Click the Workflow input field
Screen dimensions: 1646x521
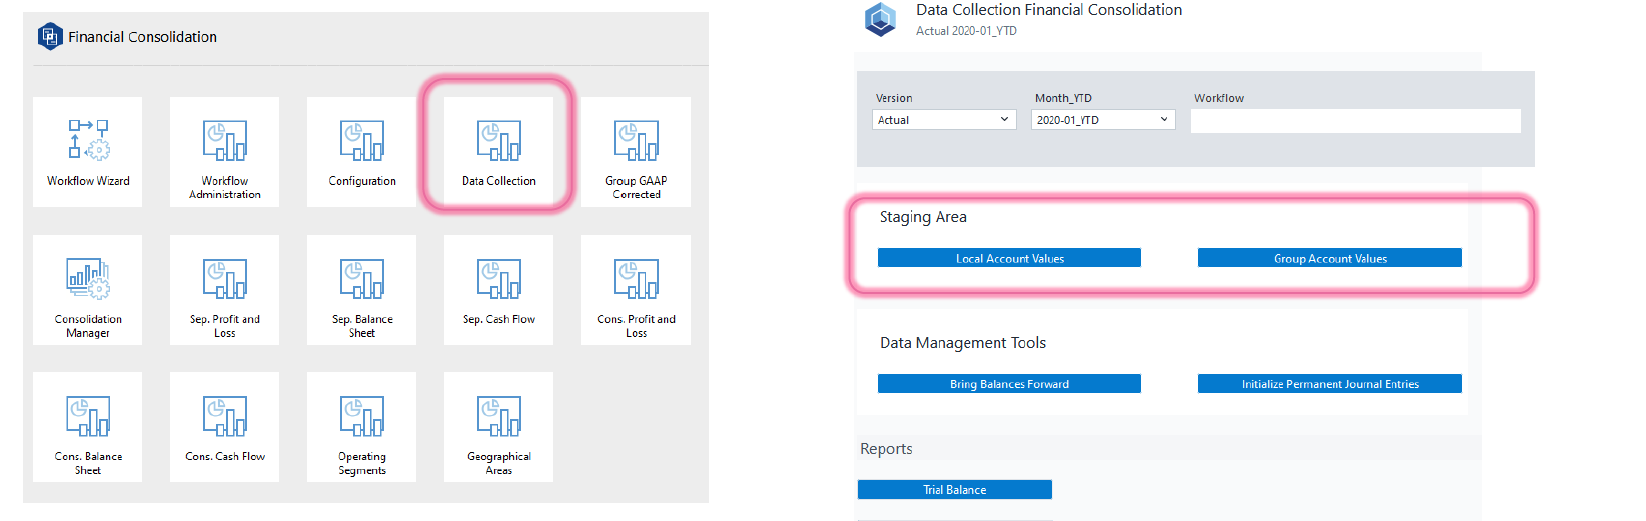tap(1355, 121)
